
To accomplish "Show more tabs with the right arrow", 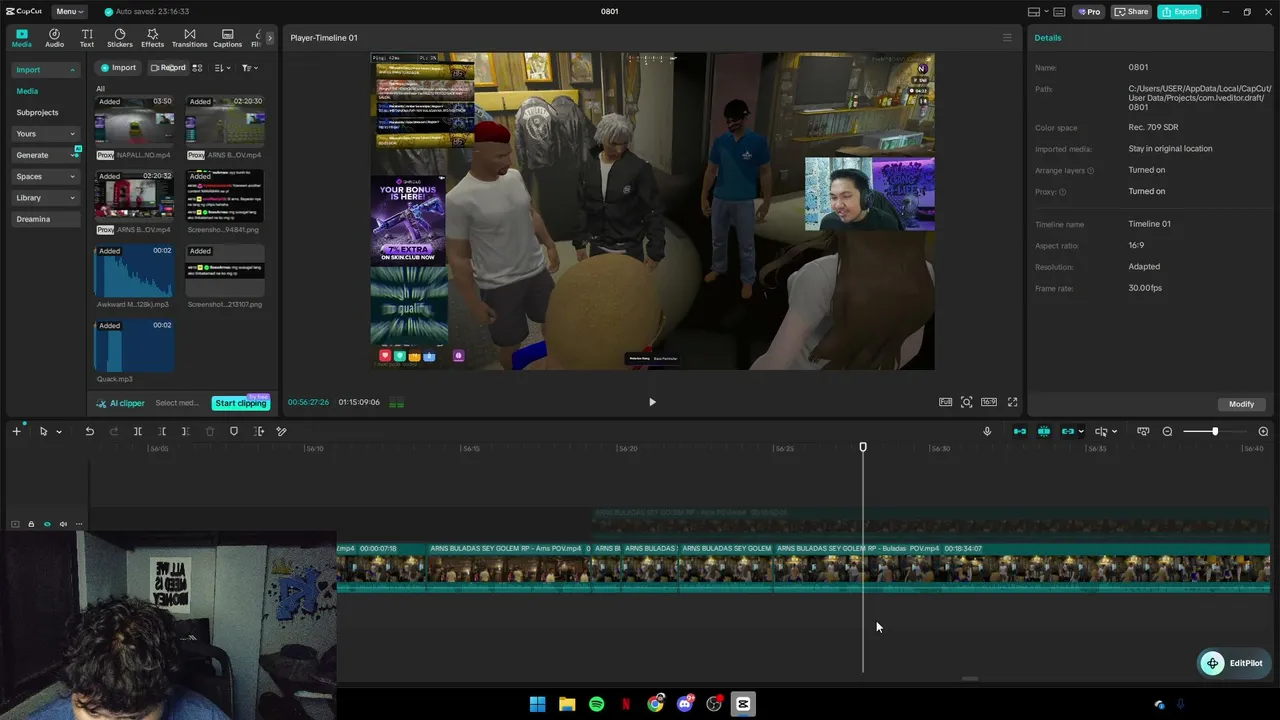I will click(x=269, y=38).
